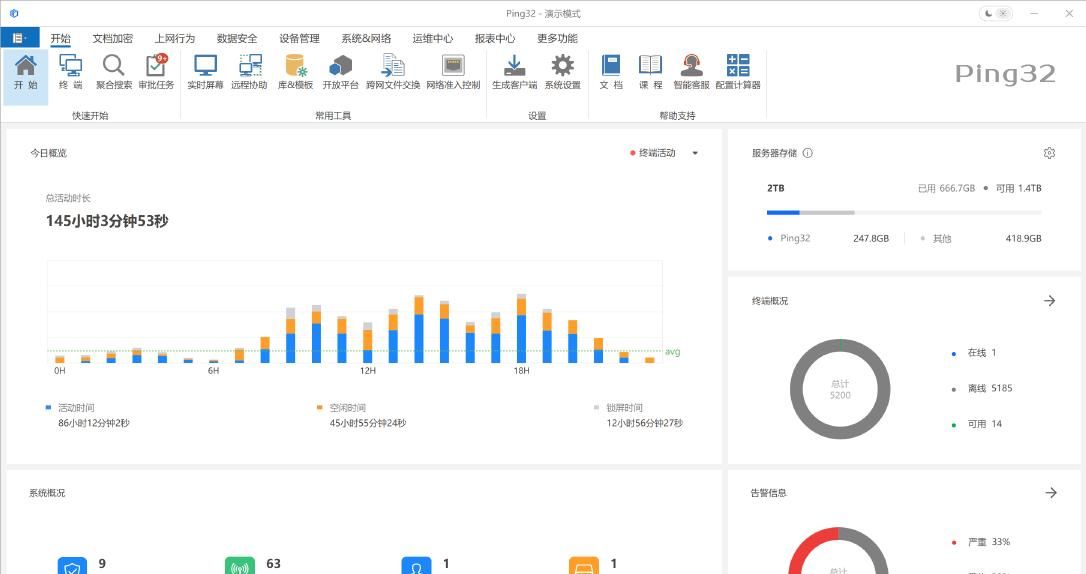Click 12小时56分钟27秒 lock screen value
This screenshot has height=574, width=1086.
(x=645, y=423)
